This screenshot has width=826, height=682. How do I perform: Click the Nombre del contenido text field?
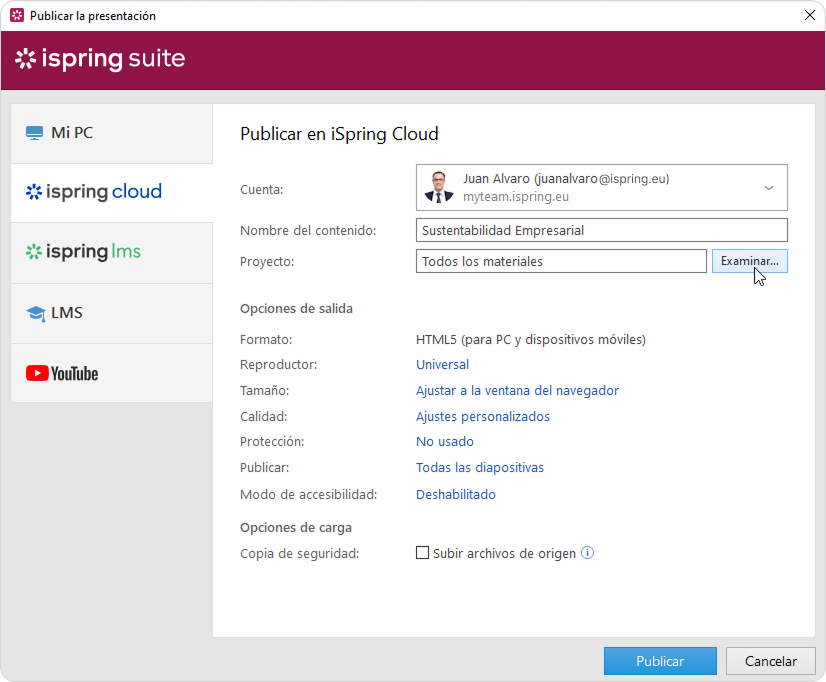[x=601, y=230]
